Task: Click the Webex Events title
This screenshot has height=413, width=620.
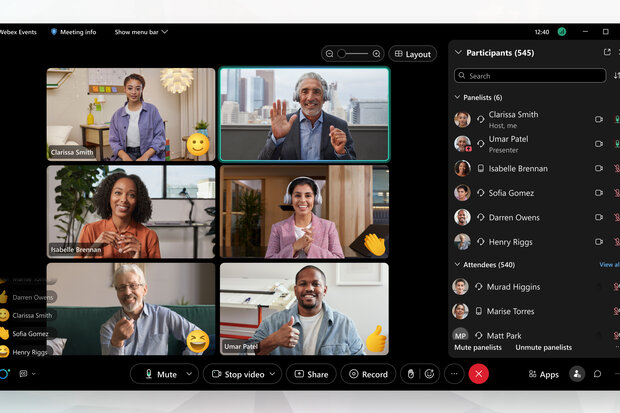Action: click(x=18, y=32)
